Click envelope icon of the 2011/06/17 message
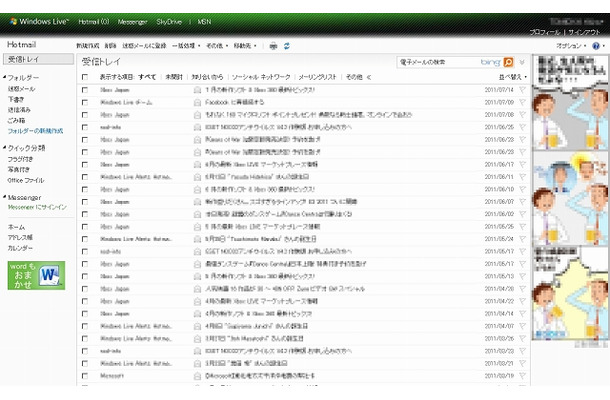This screenshot has height=400, width=610. click(x=197, y=165)
